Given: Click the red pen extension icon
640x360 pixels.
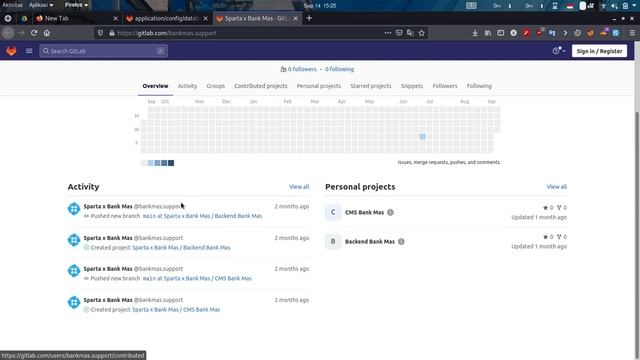Looking at the screenshot, I should click(526, 33).
